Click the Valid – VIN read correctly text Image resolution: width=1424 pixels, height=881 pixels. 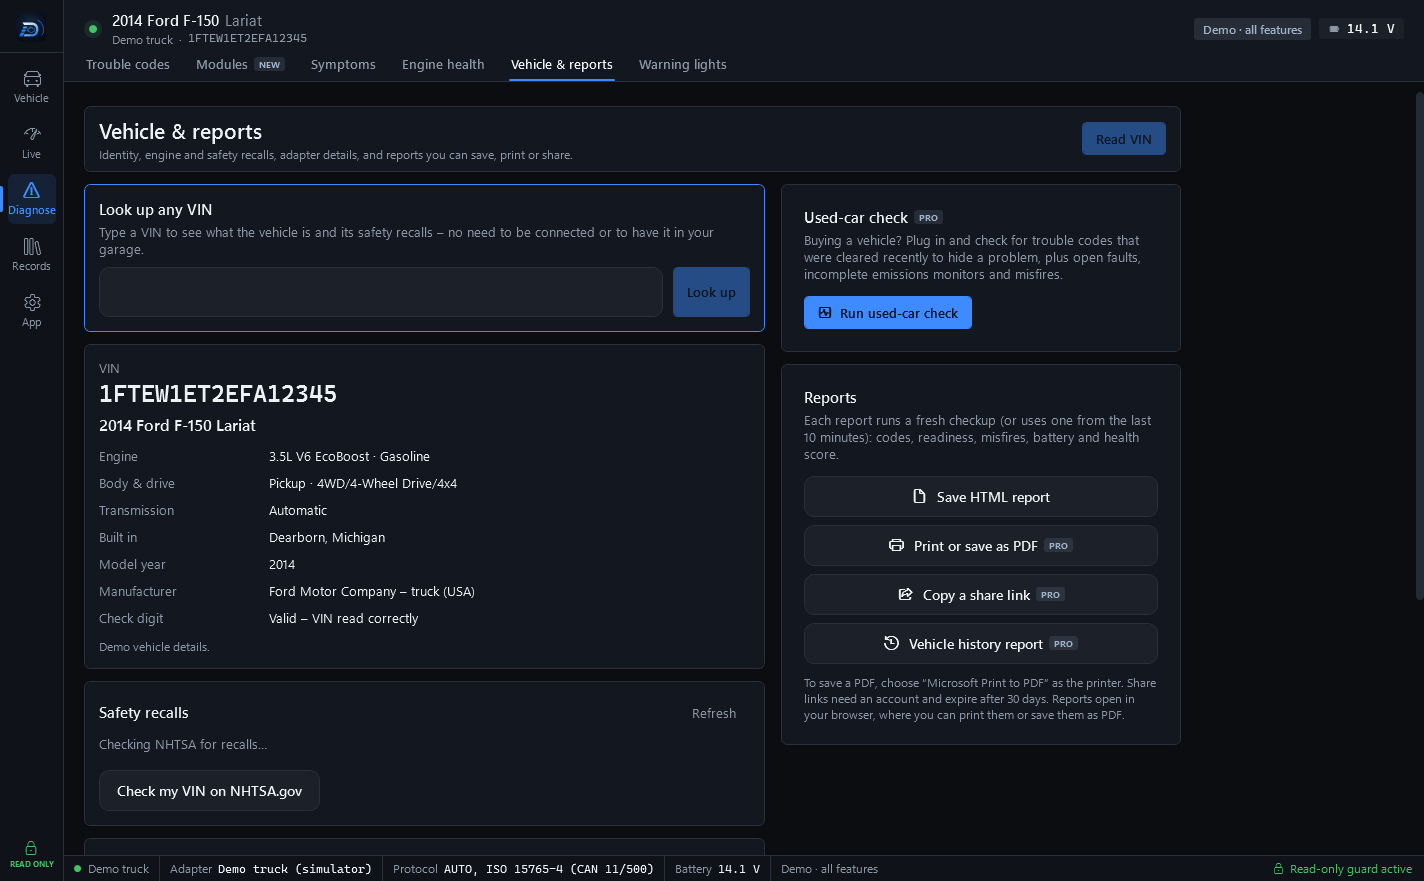[x=344, y=618]
